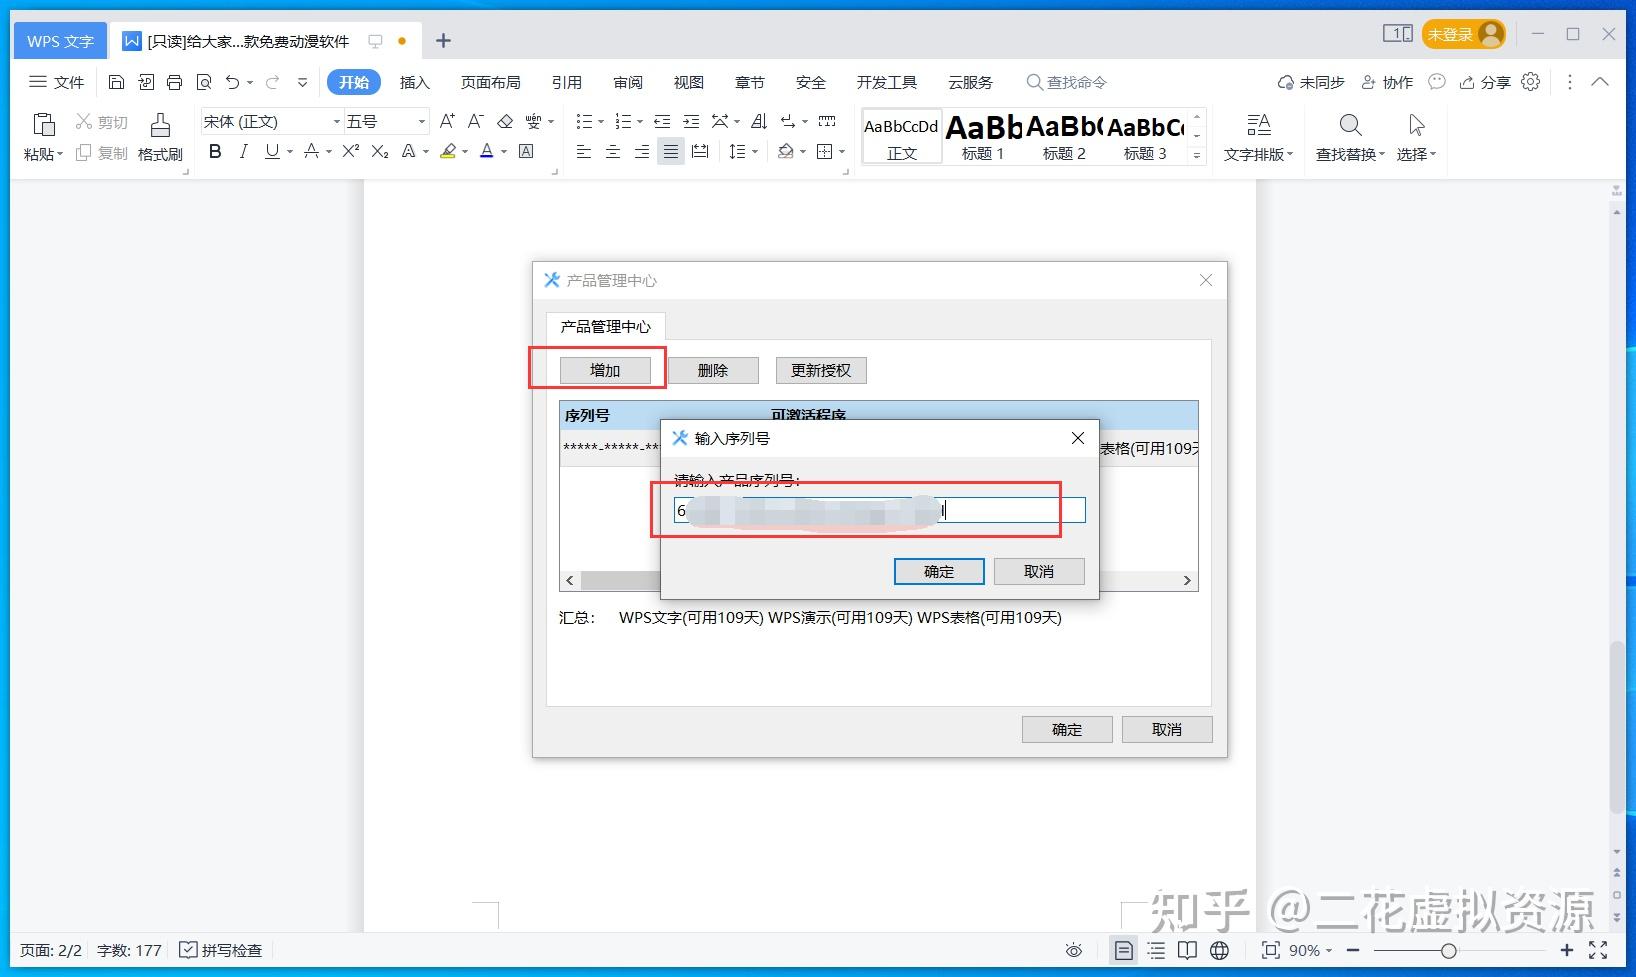Switch to Web layout globe icon

pyautogui.click(x=1219, y=950)
